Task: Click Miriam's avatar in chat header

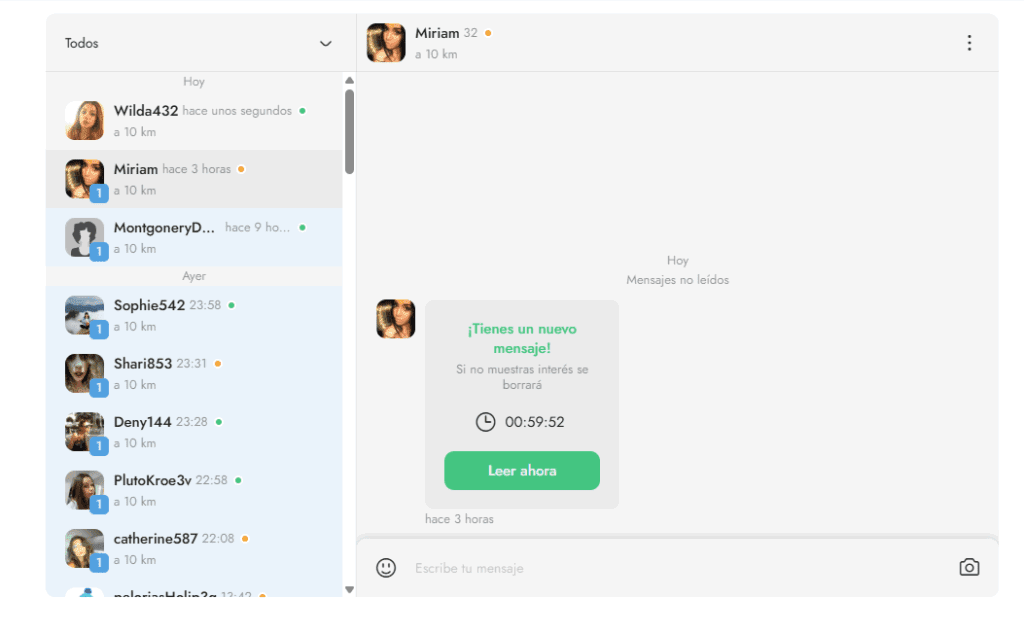Action: (386, 42)
